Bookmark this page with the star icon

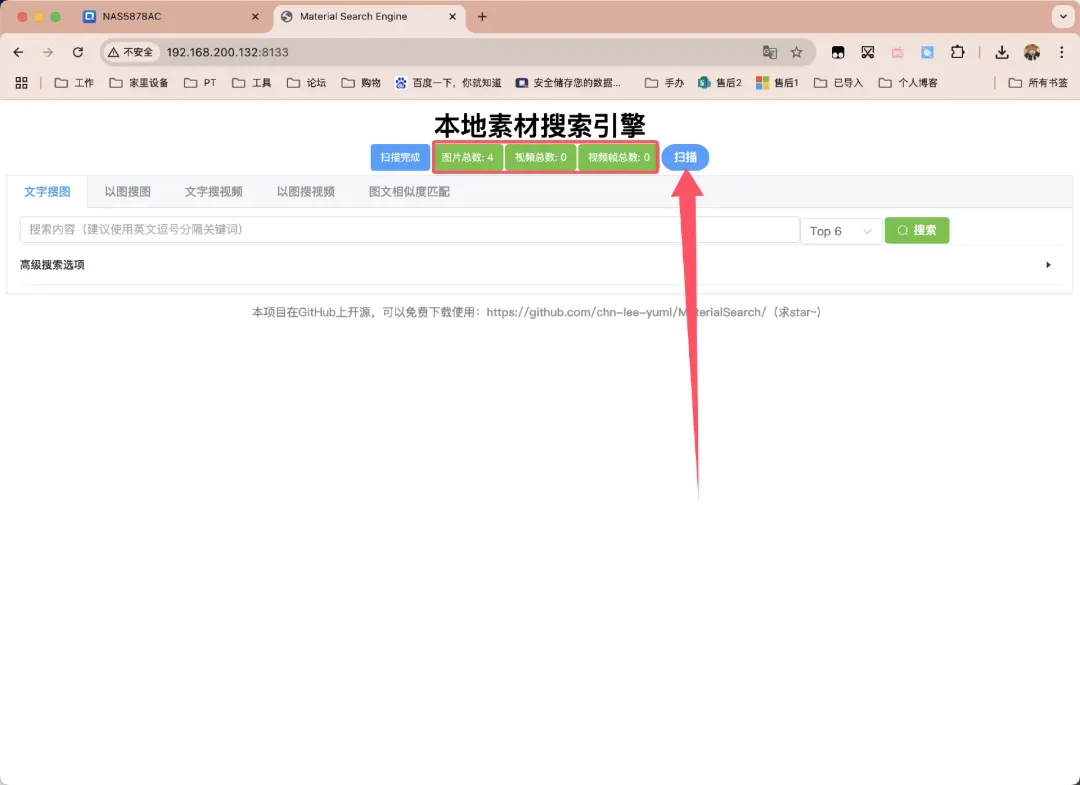tap(797, 52)
